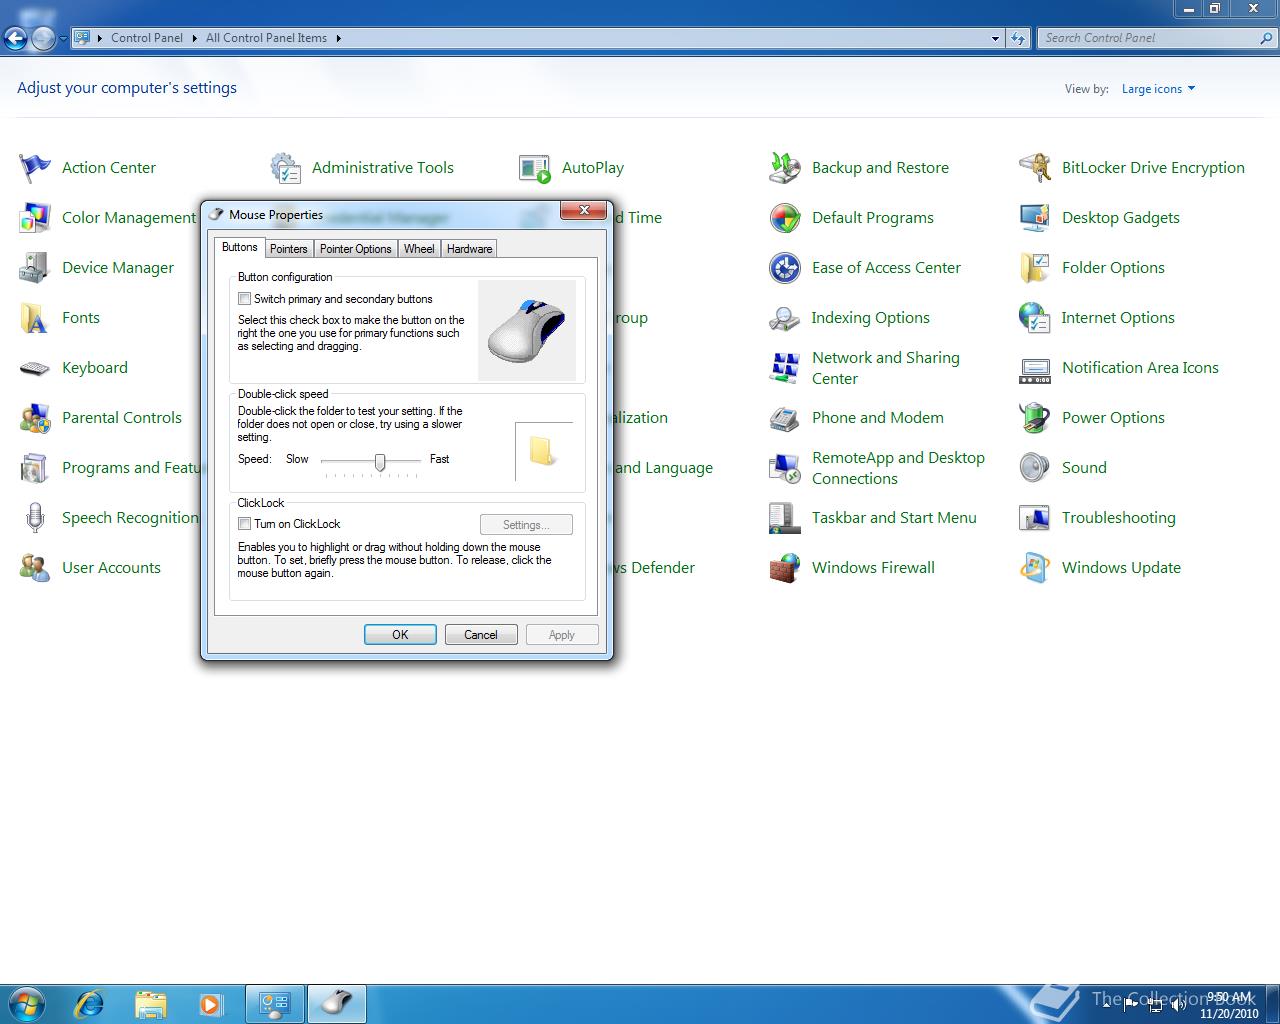Open Phone and Modem icon

click(x=785, y=418)
